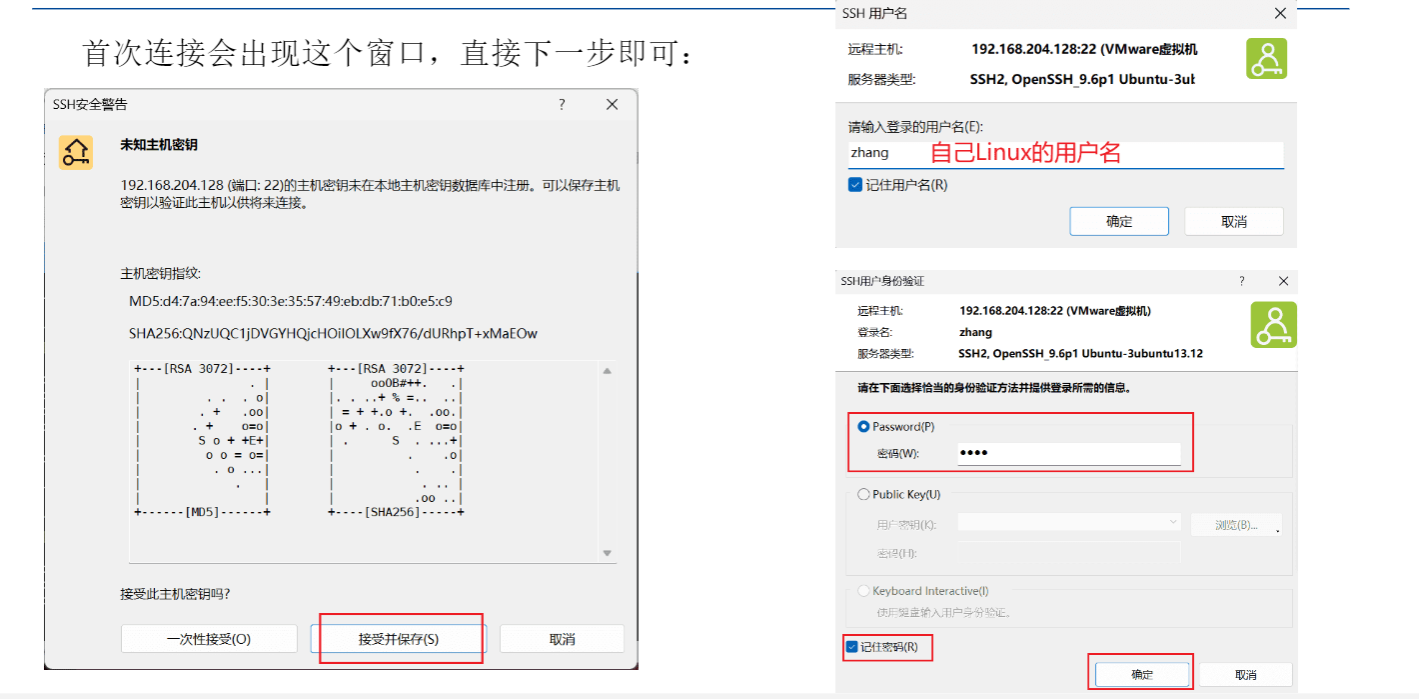This screenshot has height=699, width=1419.
Task: Click the masked password input field
Action: click(1070, 452)
